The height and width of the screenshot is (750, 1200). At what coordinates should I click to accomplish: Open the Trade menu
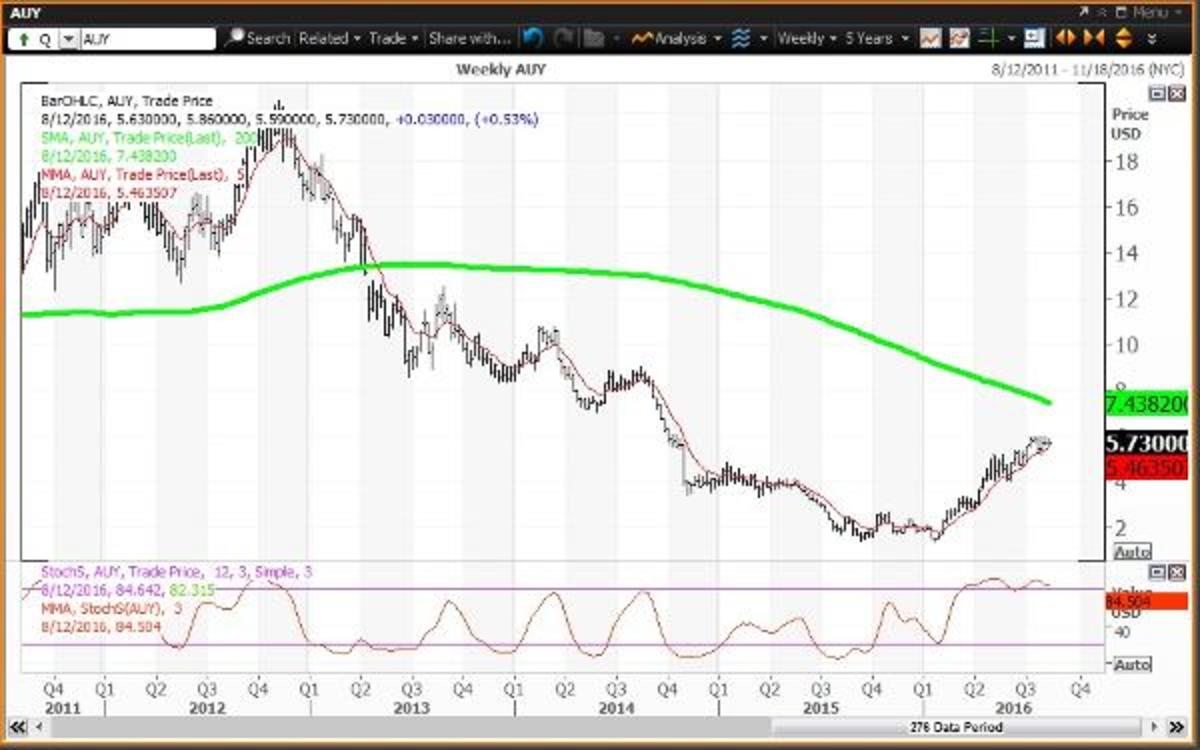[393, 39]
